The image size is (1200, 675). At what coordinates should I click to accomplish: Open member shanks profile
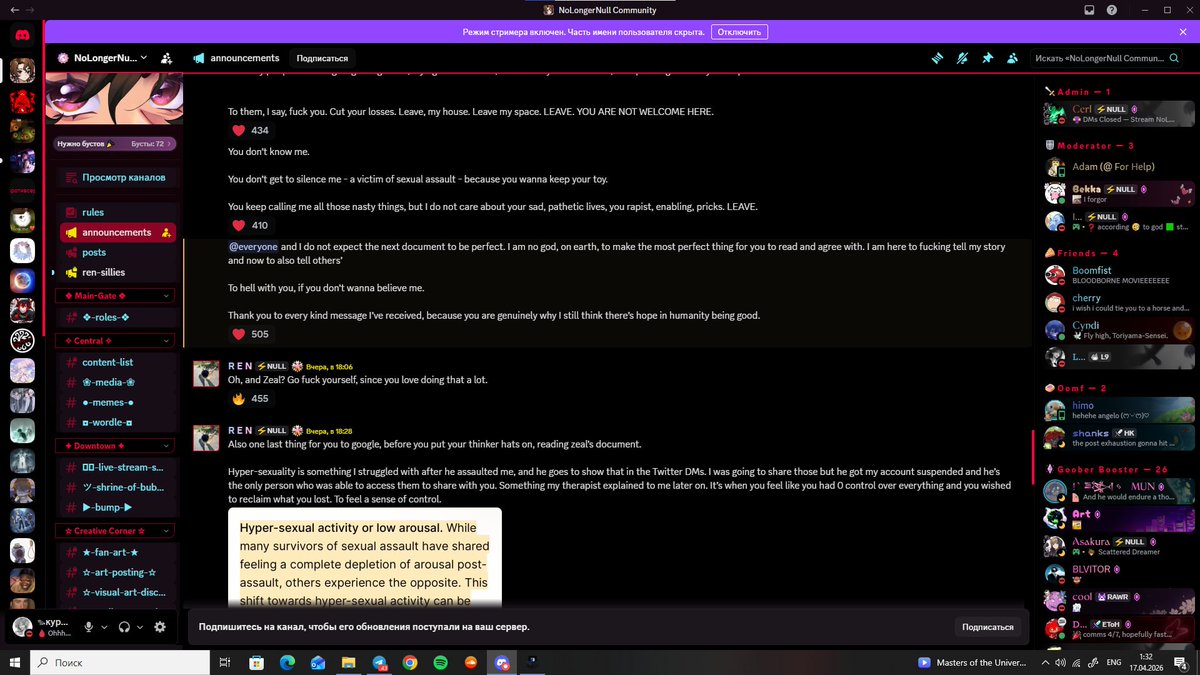[x=1117, y=437]
